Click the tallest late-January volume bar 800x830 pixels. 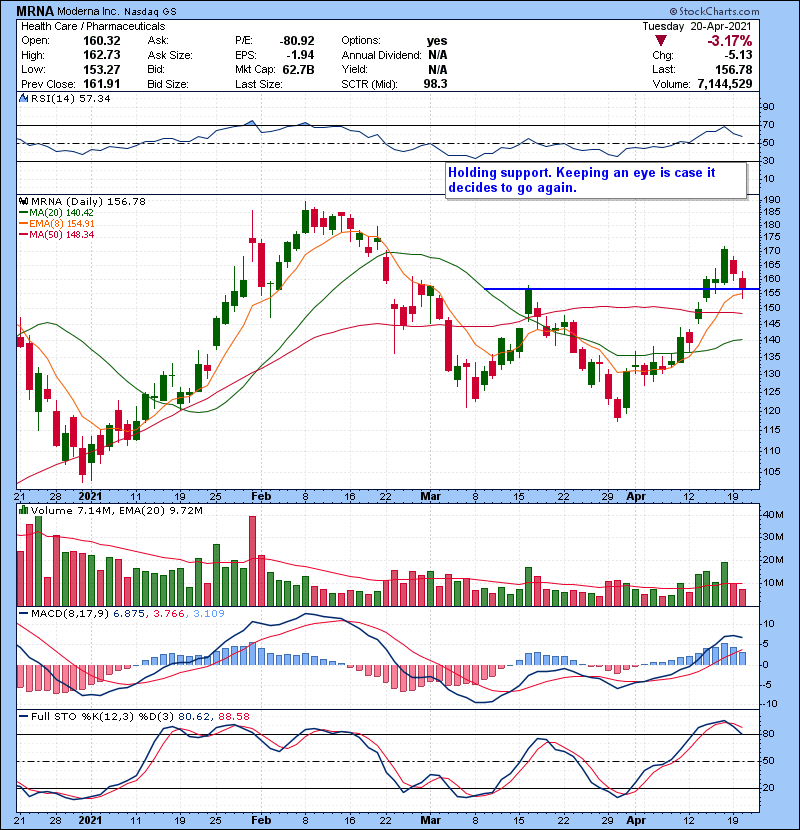click(252, 561)
